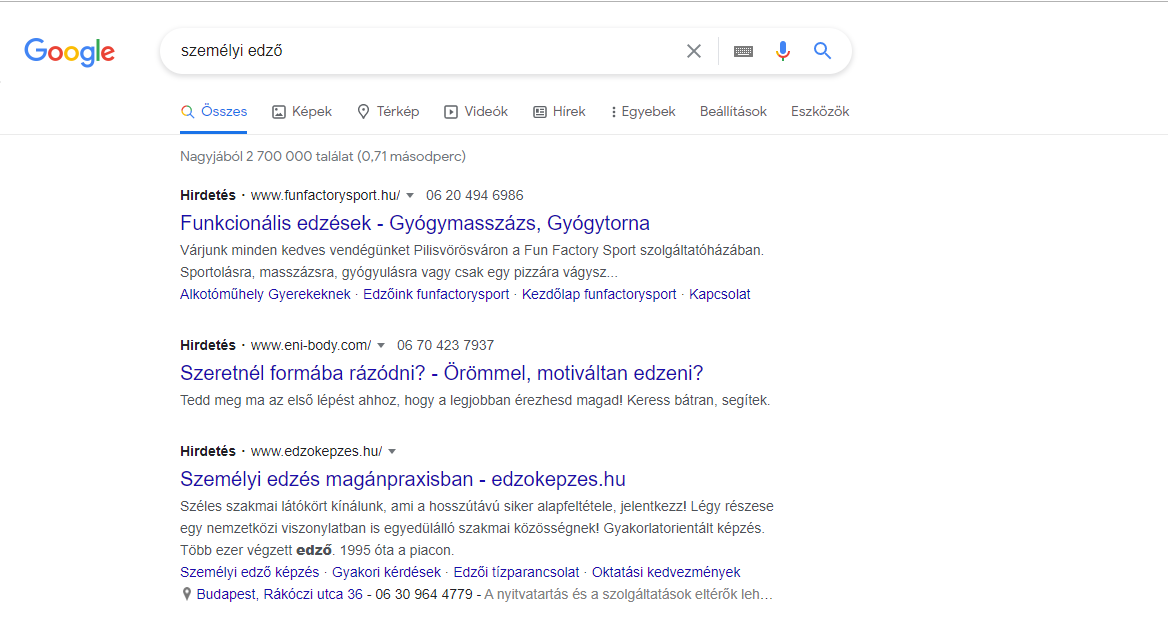Expand dropdown arrow next to eni-body.com URL
Viewport: 1168px width, 644px height.
[381, 345]
